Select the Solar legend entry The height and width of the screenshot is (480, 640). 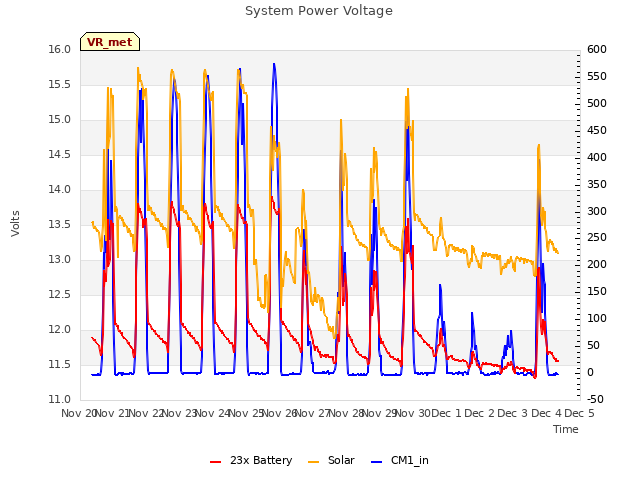331,460
